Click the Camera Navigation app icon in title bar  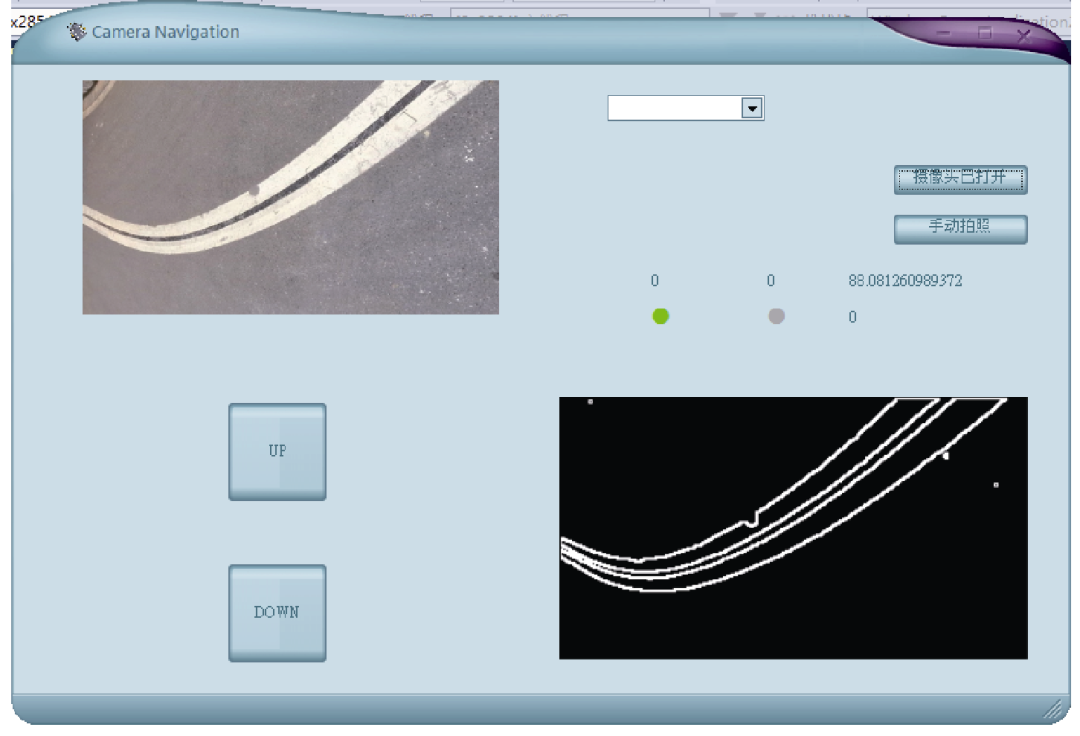(x=76, y=32)
